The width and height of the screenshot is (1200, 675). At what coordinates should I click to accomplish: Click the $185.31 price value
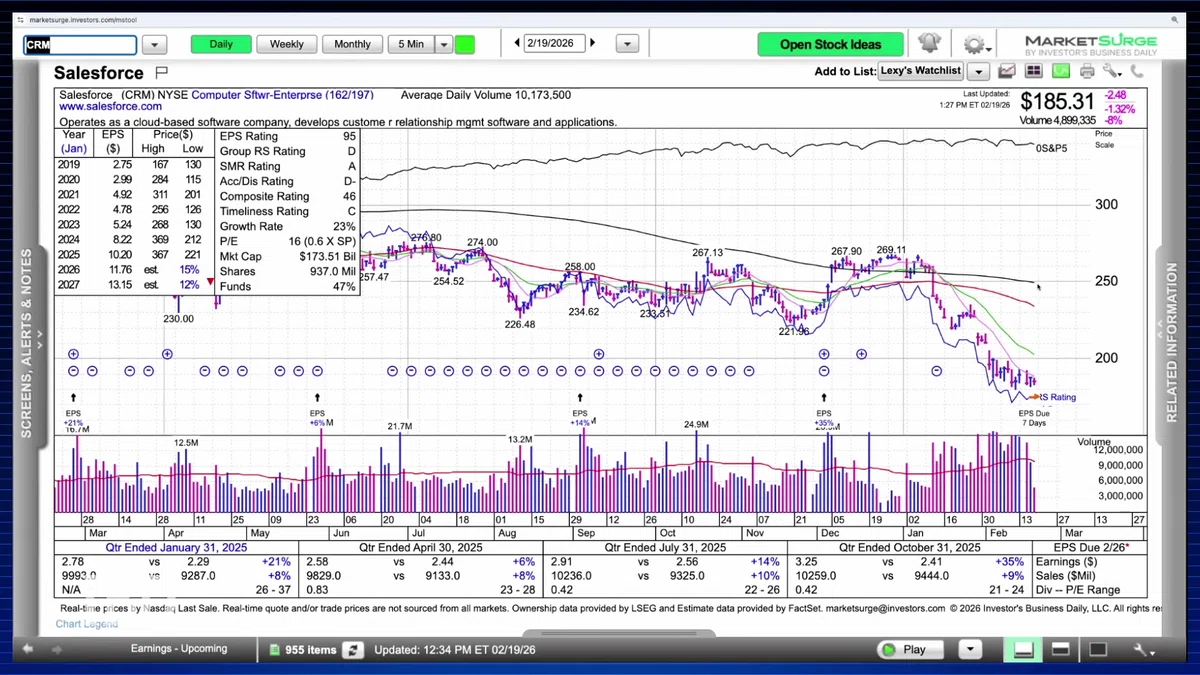tap(1059, 102)
